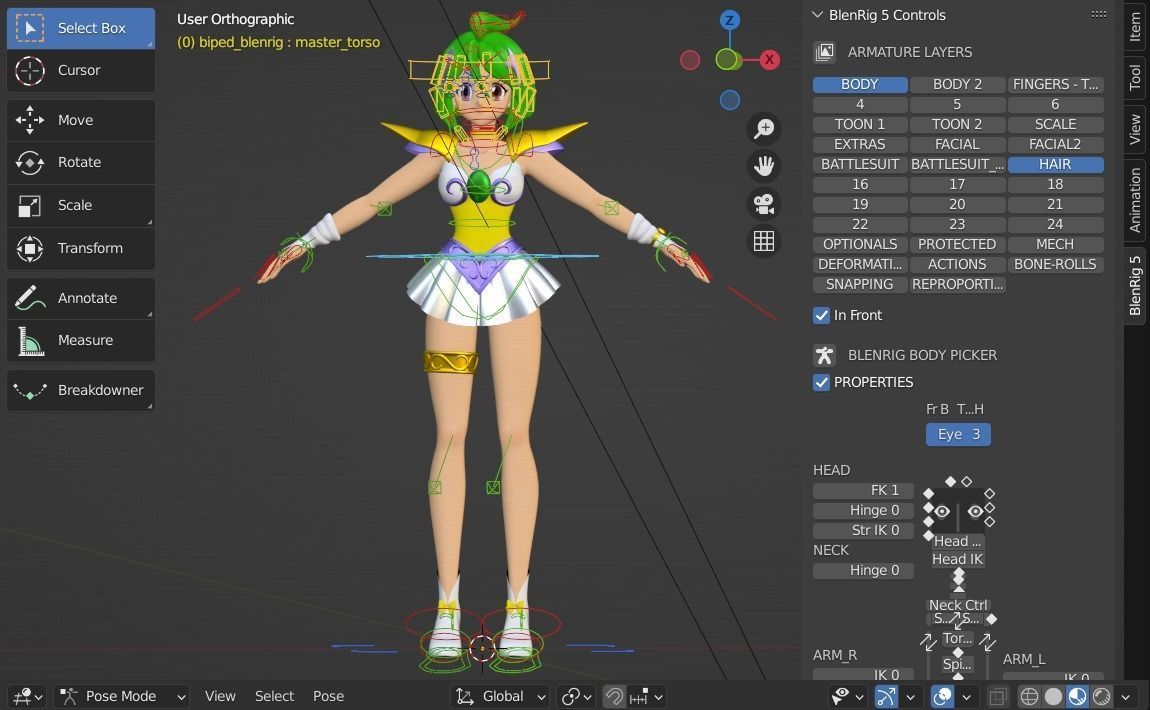Screen dimensions: 1150x710
Task: Open the View menu
Action: 220,696
